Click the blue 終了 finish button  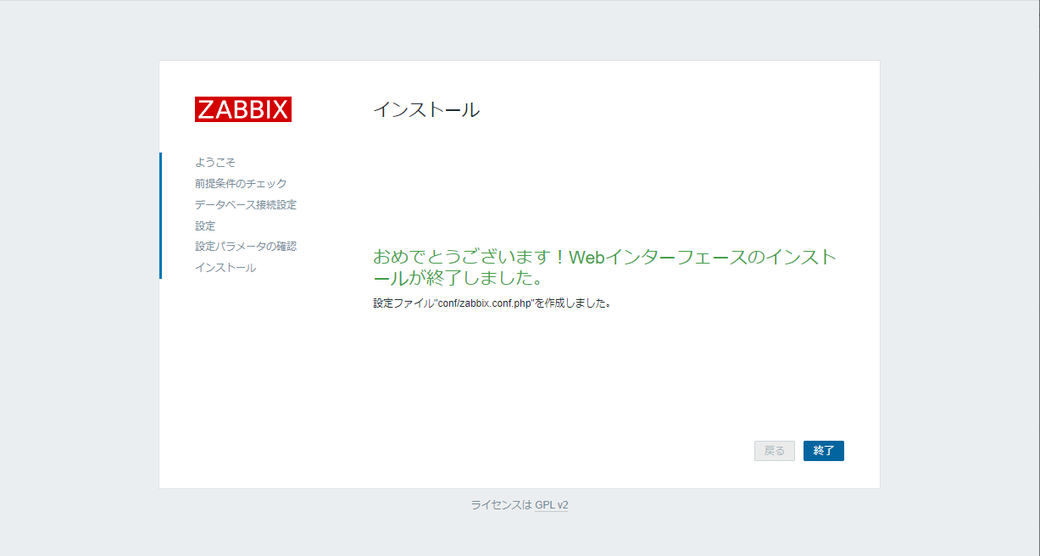coord(823,451)
